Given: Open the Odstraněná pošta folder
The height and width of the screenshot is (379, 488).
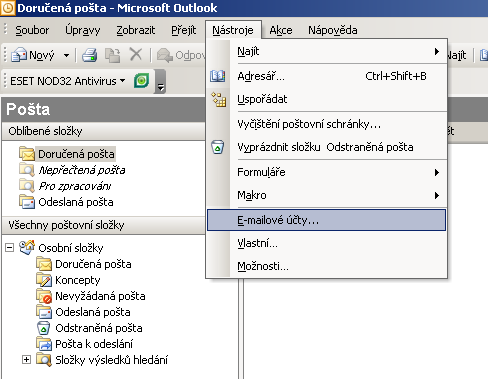Looking at the screenshot, I should pos(99,328).
